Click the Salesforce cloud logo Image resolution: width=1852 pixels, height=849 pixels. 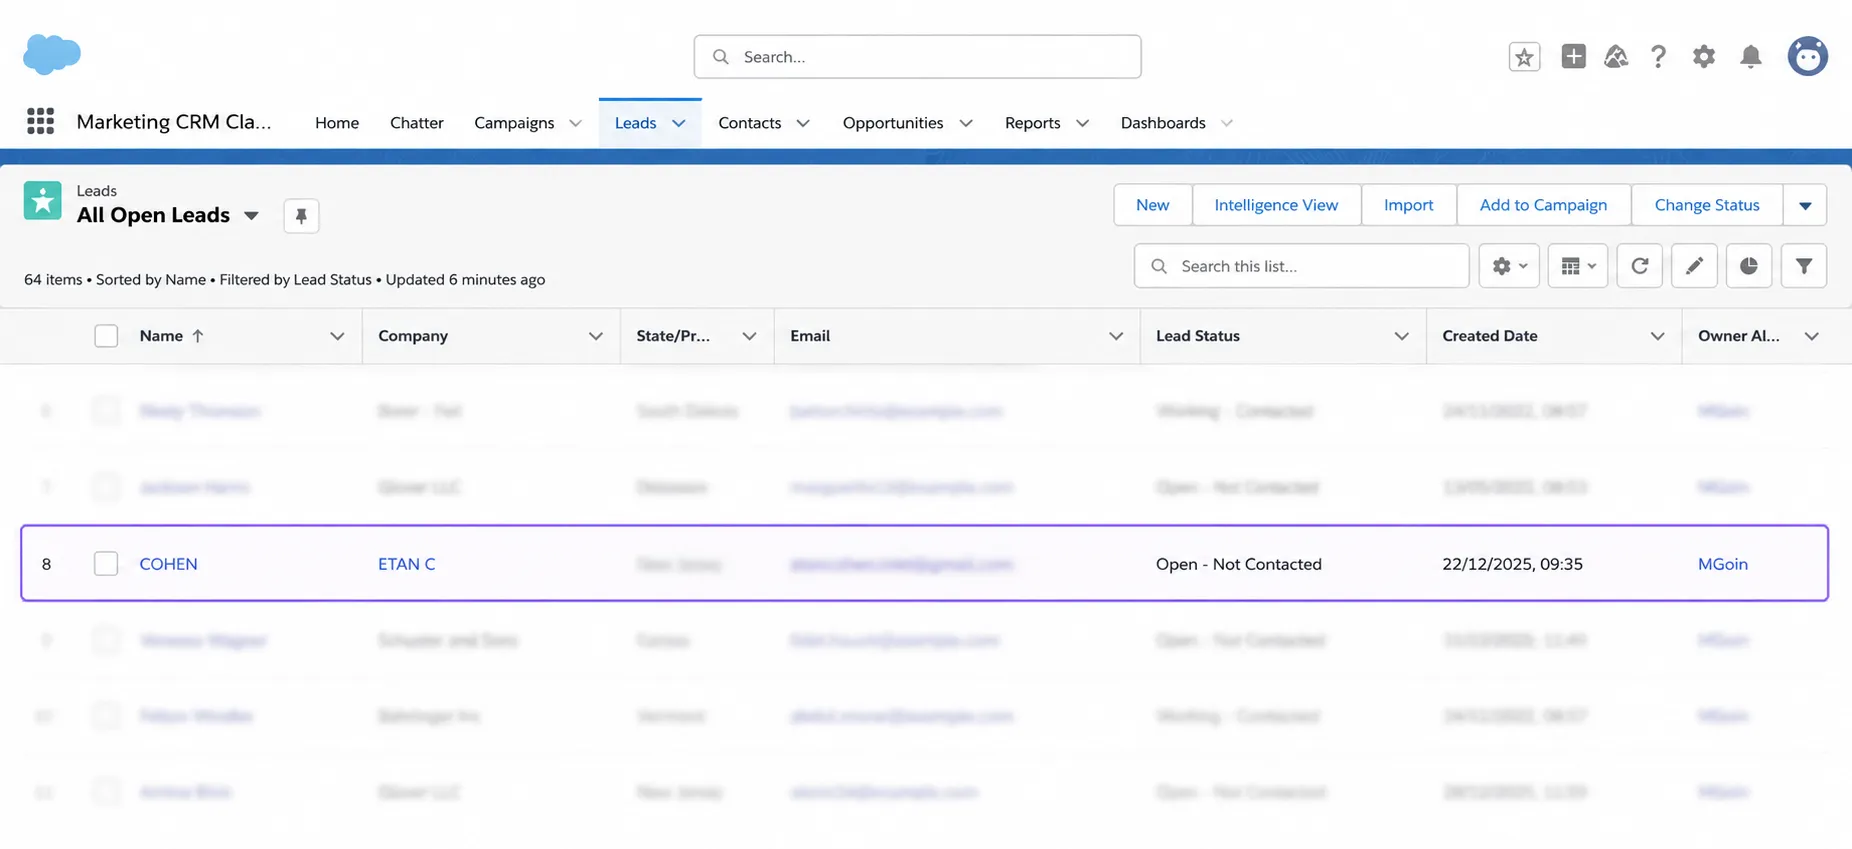tap(52, 54)
